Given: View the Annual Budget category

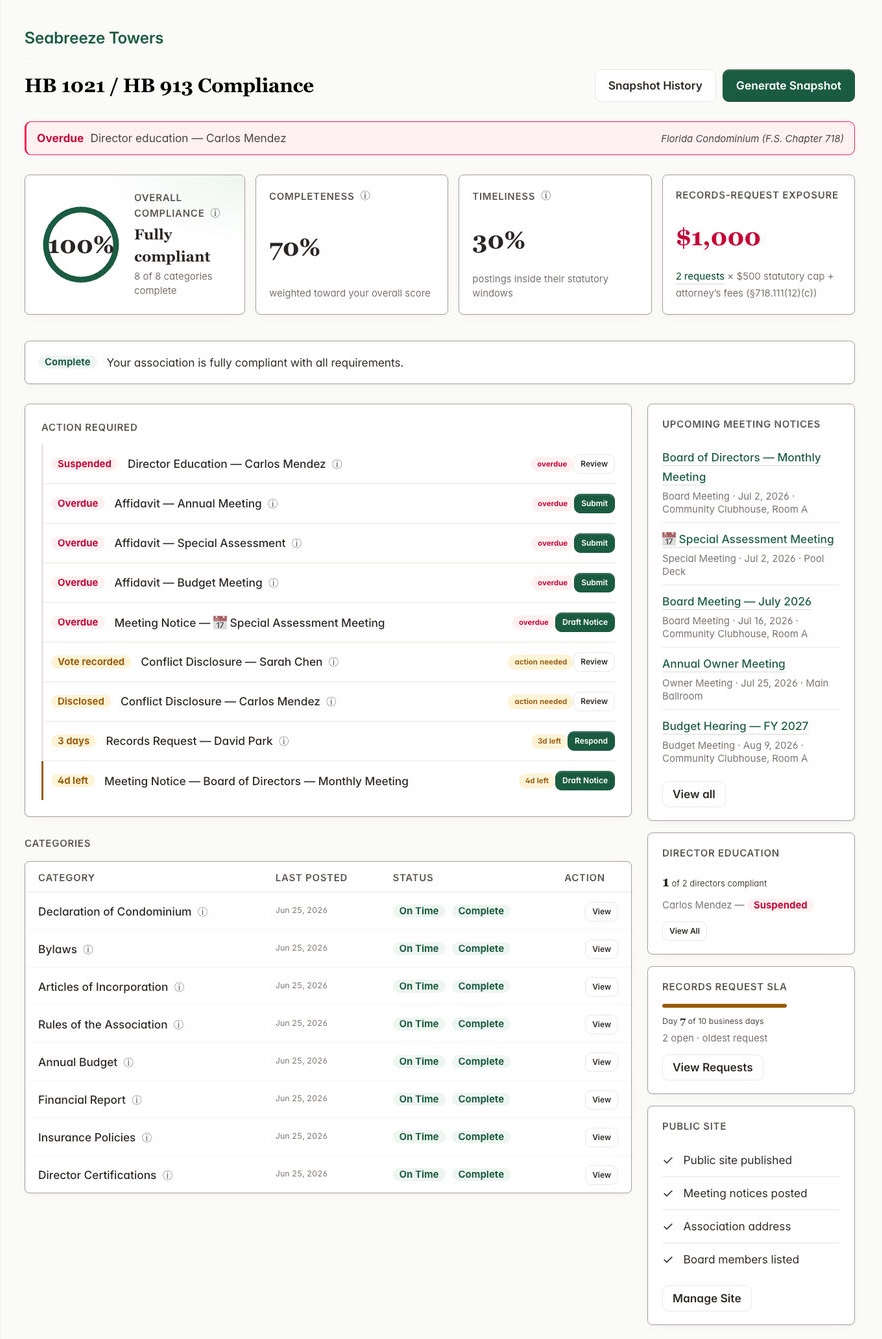Looking at the screenshot, I should click(x=601, y=1062).
